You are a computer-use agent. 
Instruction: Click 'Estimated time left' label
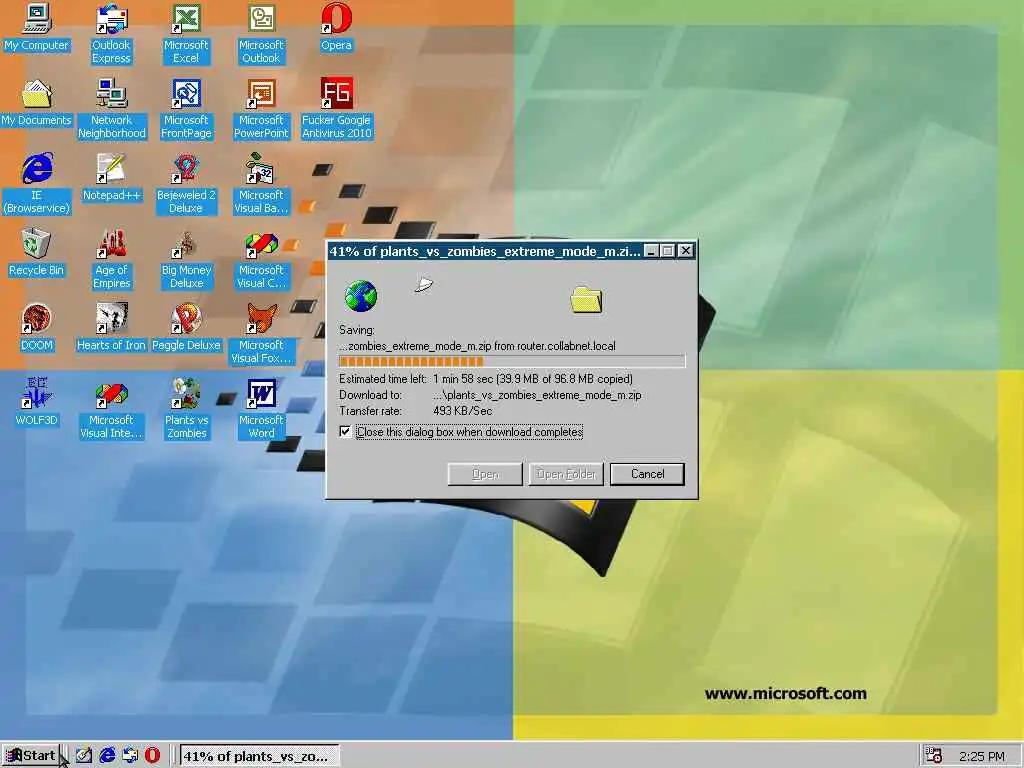click(383, 379)
